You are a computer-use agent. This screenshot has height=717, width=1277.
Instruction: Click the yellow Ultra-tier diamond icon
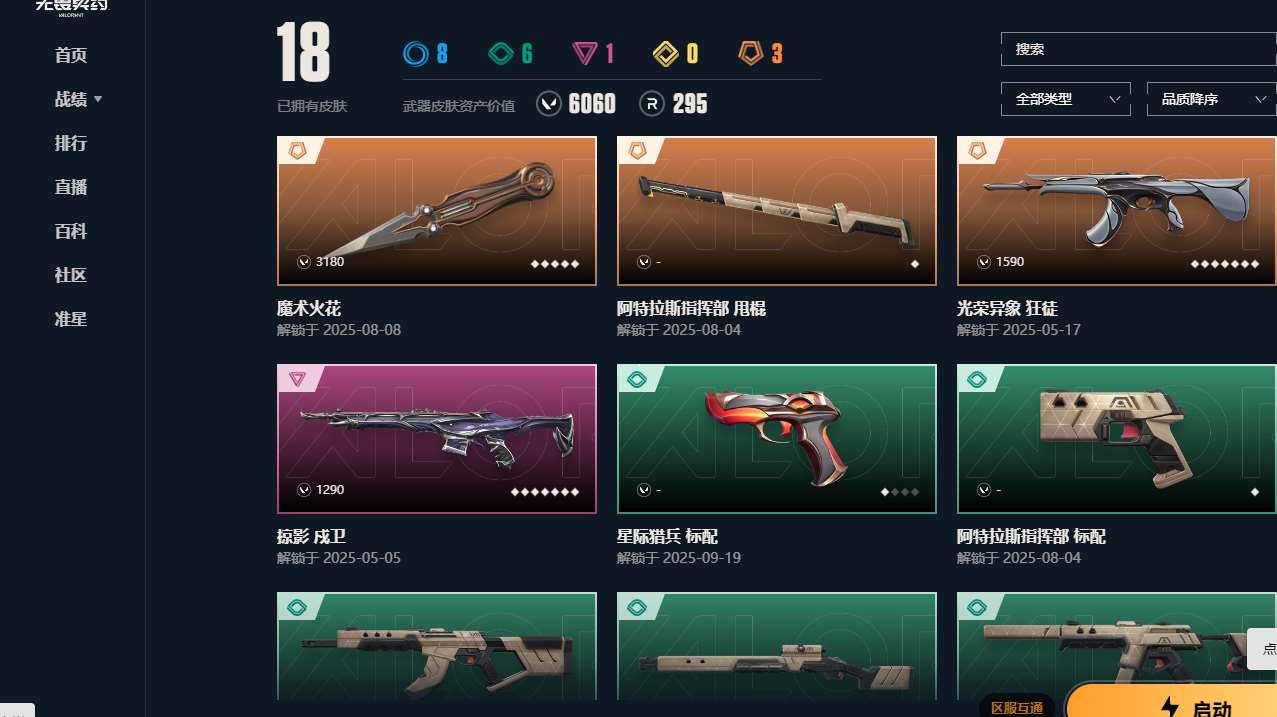click(x=666, y=54)
